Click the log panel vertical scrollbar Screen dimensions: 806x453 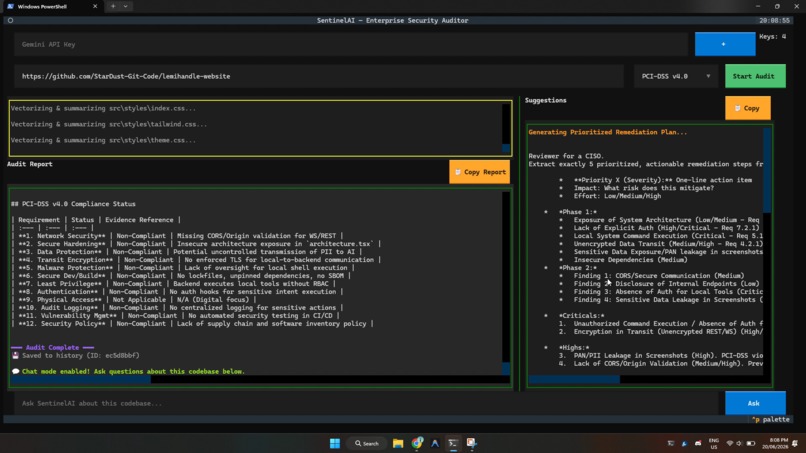click(x=506, y=129)
